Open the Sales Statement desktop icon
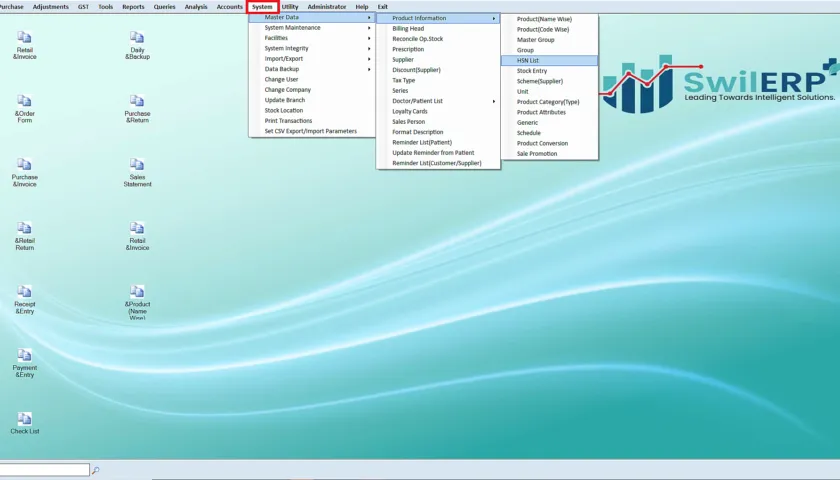The image size is (840, 480). point(137,172)
